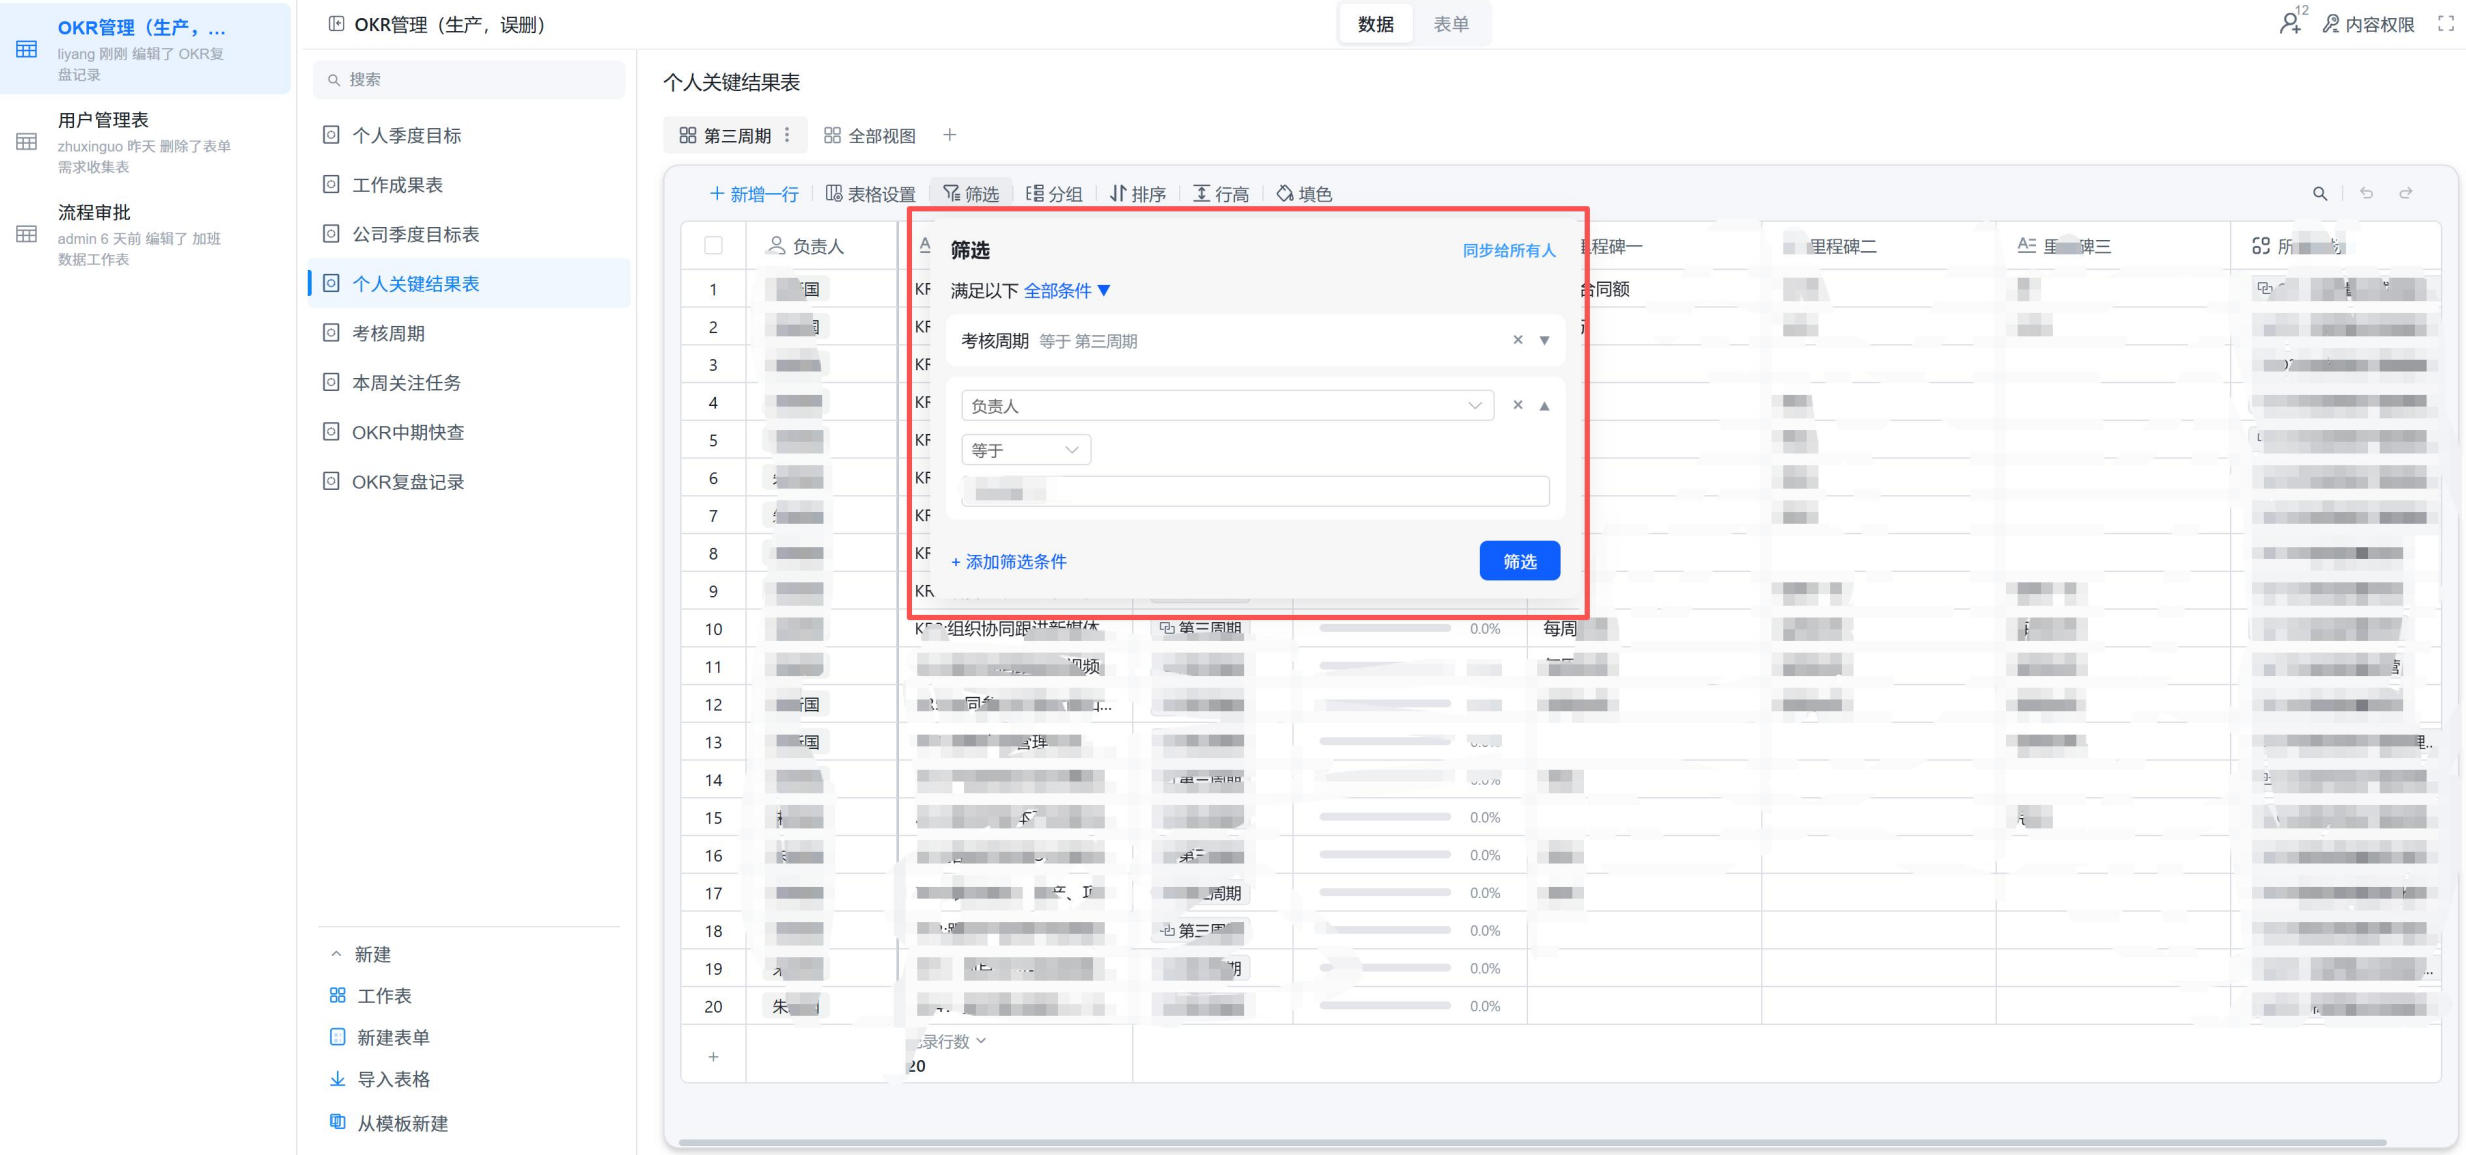Click the blue 筛选 apply button

pyautogui.click(x=1519, y=561)
